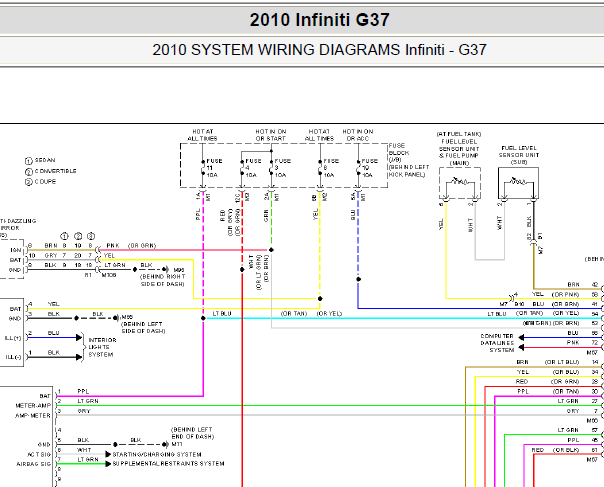Click the variable resistor symbol in the MAIN sensor

pyautogui.click(x=460, y=181)
